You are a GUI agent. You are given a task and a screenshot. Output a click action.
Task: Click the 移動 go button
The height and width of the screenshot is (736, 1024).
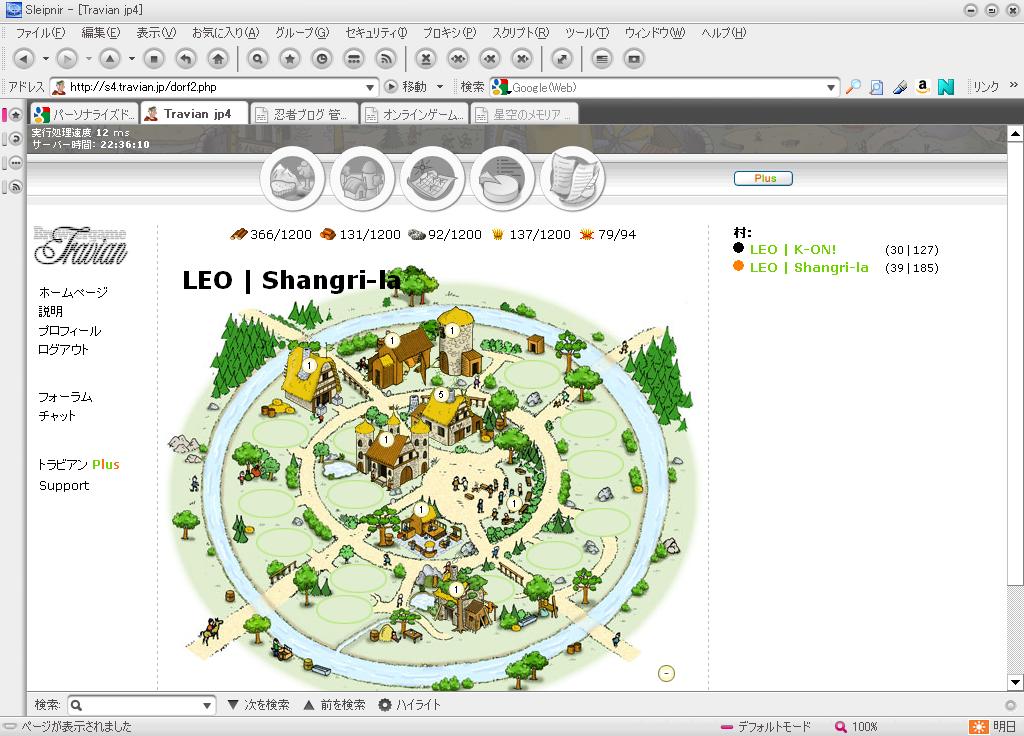tap(406, 87)
